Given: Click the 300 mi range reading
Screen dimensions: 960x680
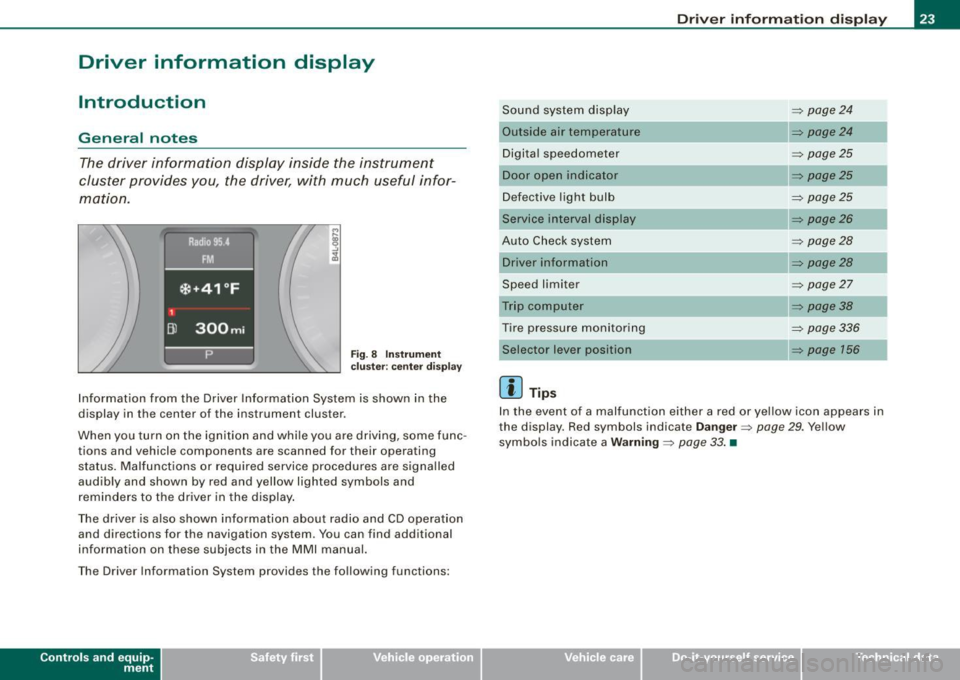Looking at the screenshot, I should pos(220,329).
